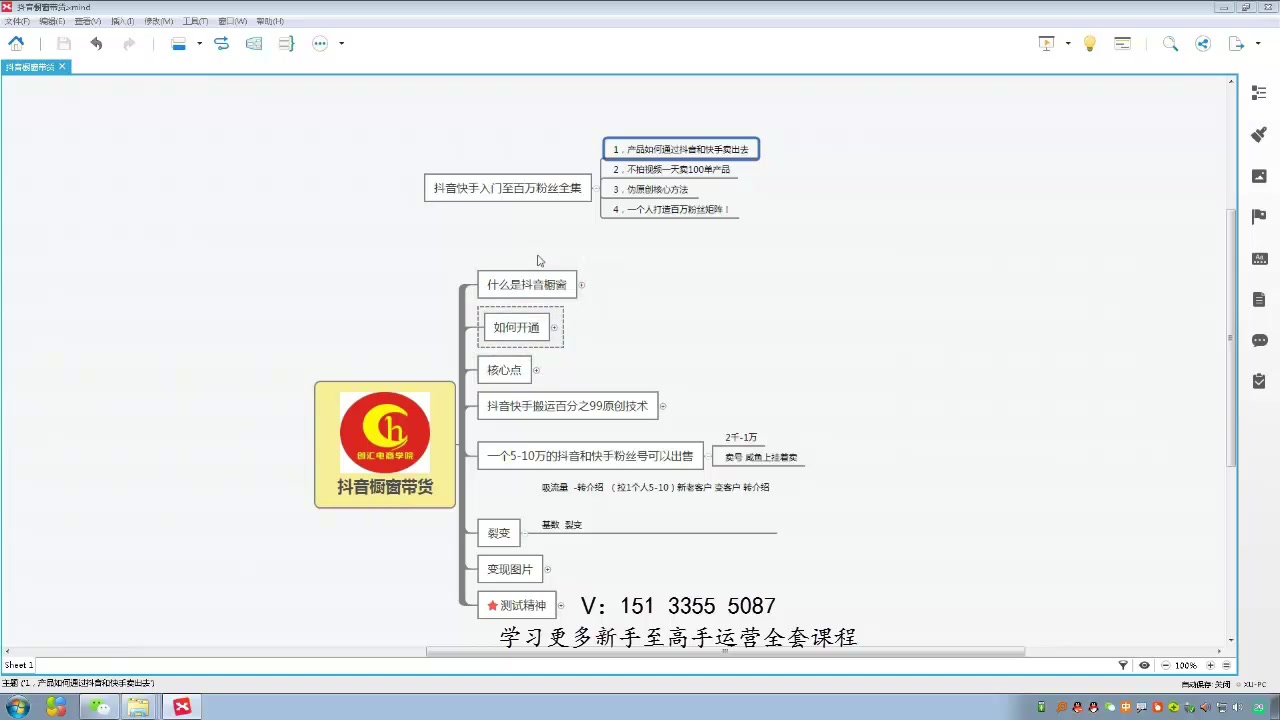This screenshot has height=720, width=1280.
Task: Open the file explorer taskbar icon
Action: [x=138, y=707]
